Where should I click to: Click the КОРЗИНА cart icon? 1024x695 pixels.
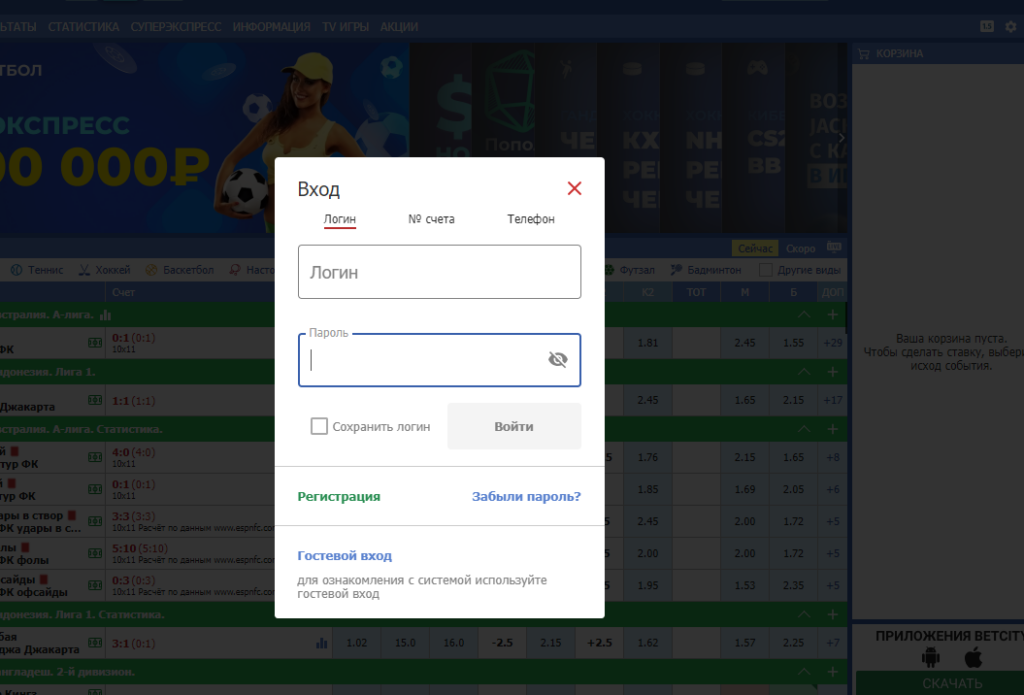click(864, 54)
